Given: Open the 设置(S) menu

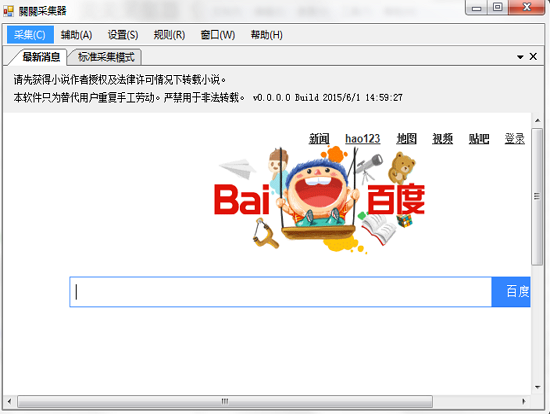Looking at the screenshot, I should (123, 35).
